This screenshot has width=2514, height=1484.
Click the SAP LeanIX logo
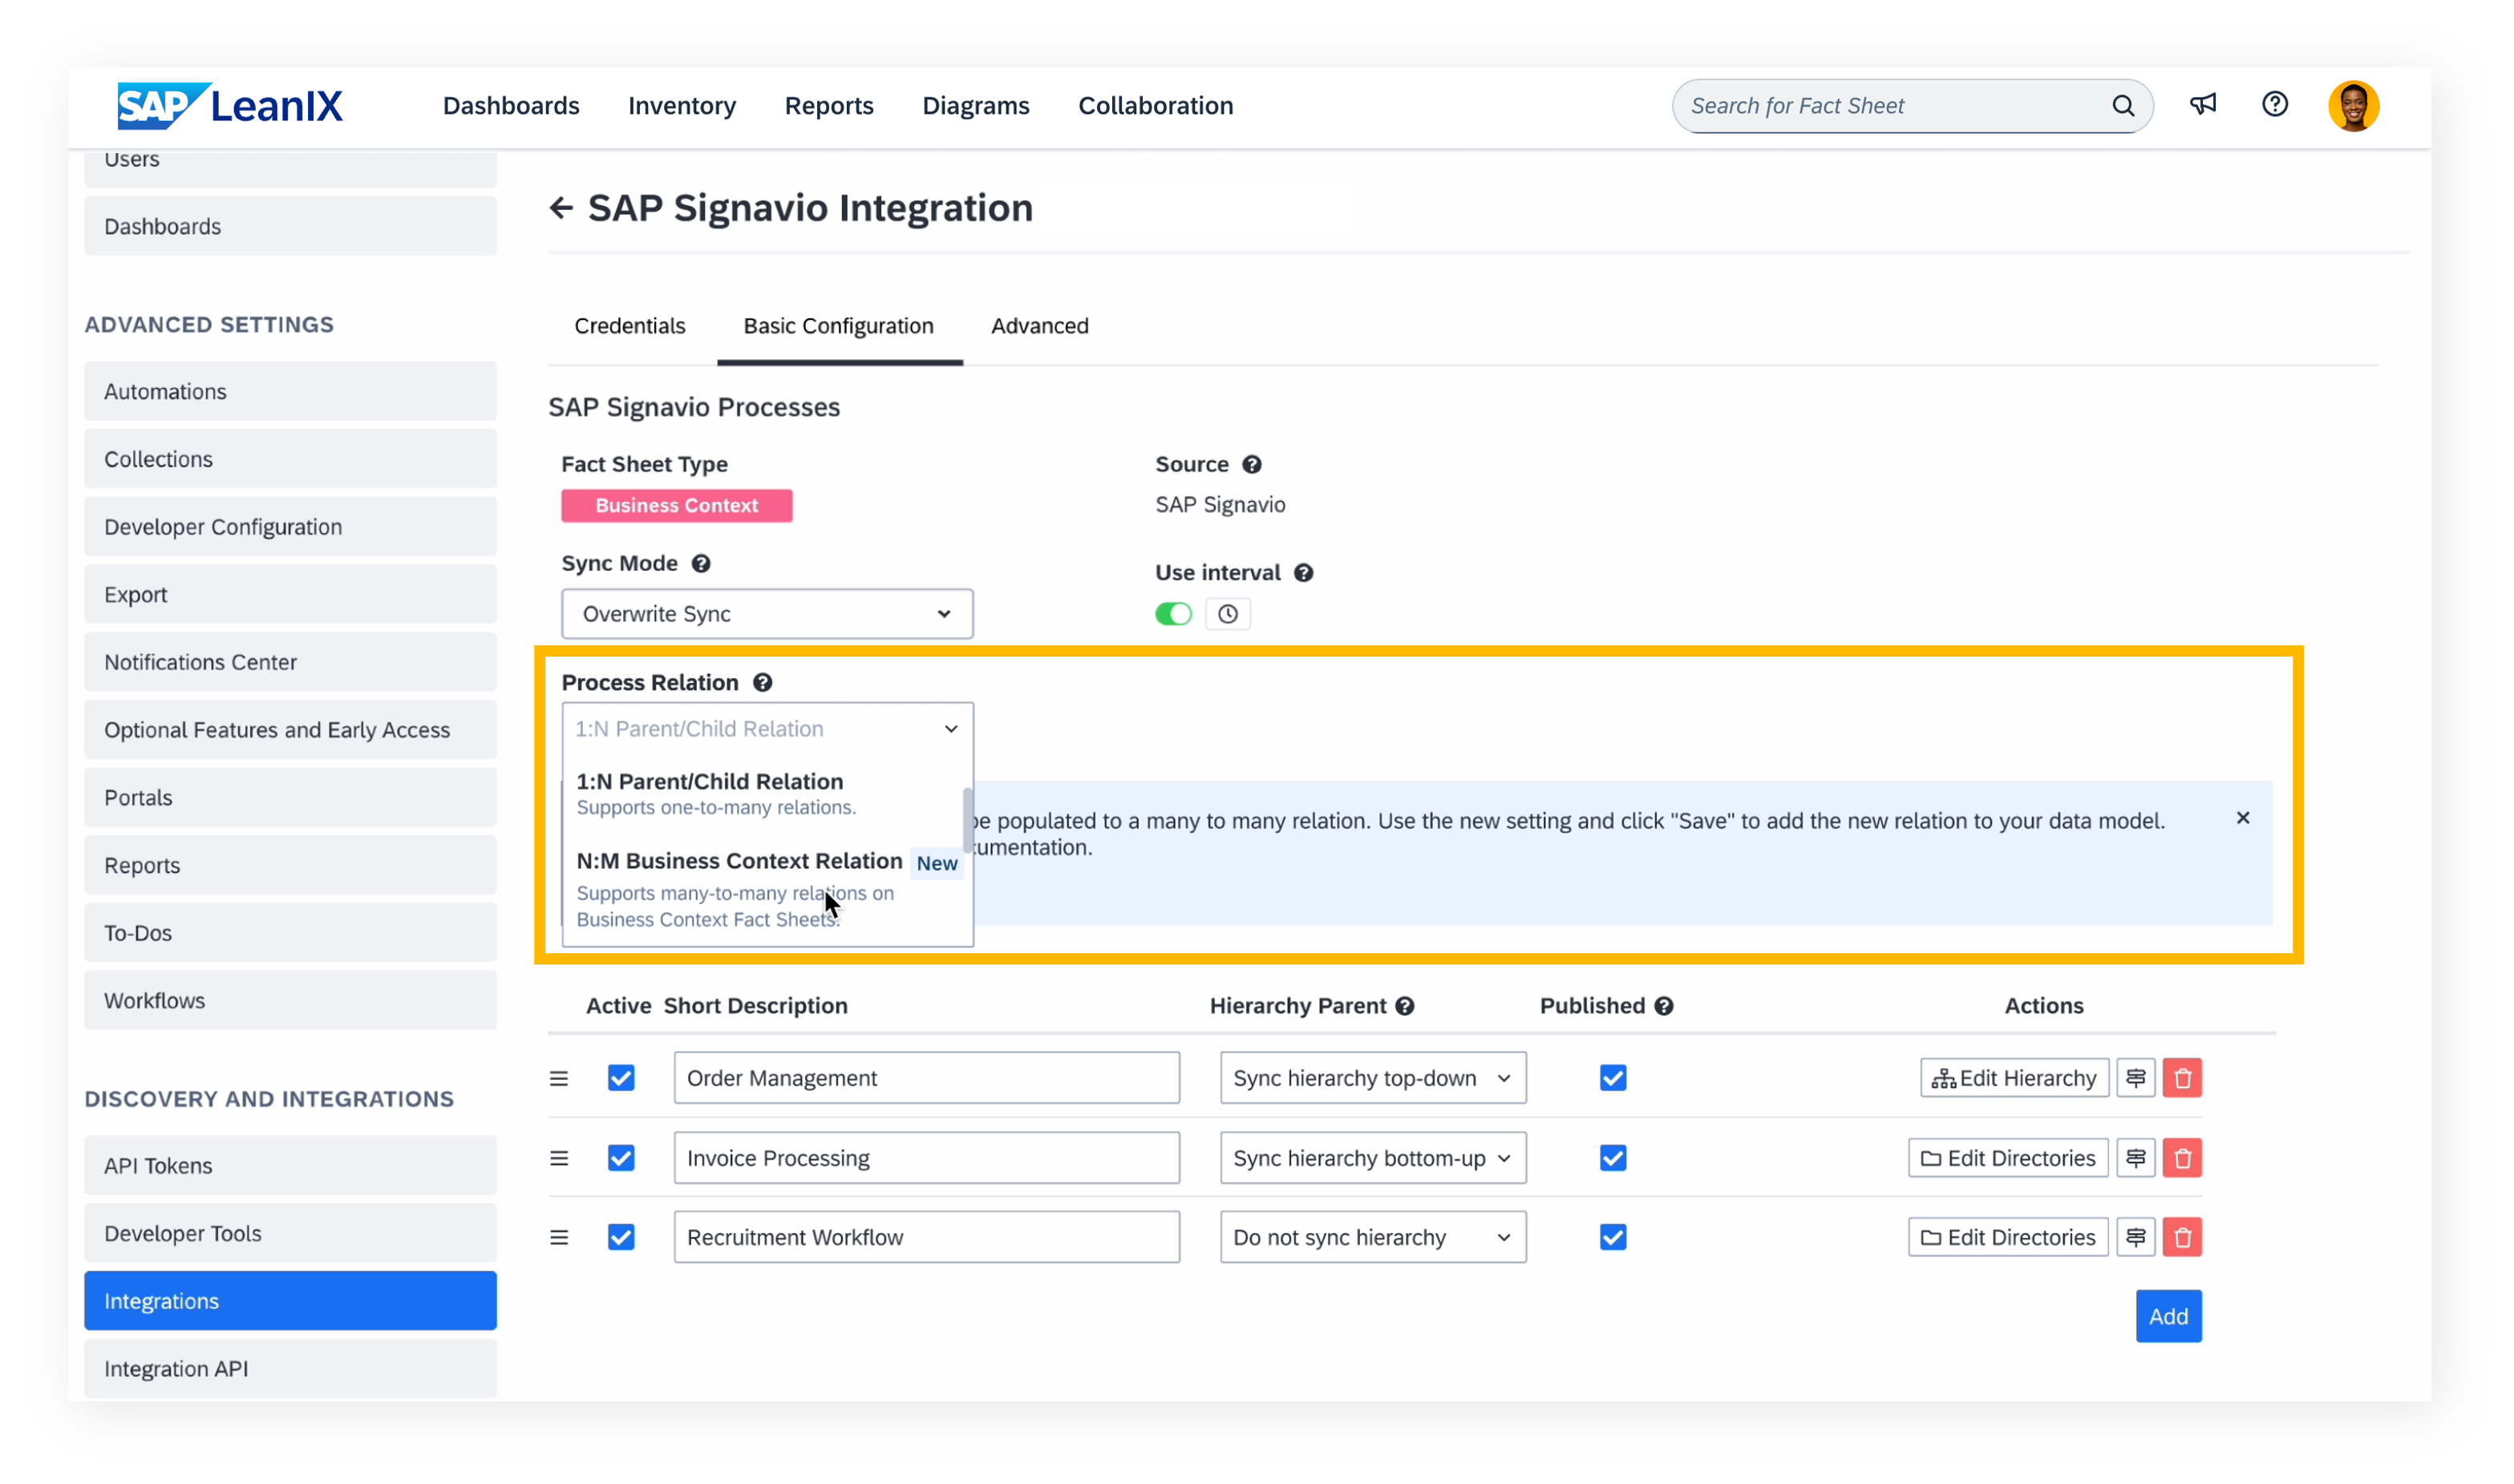(x=230, y=106)
